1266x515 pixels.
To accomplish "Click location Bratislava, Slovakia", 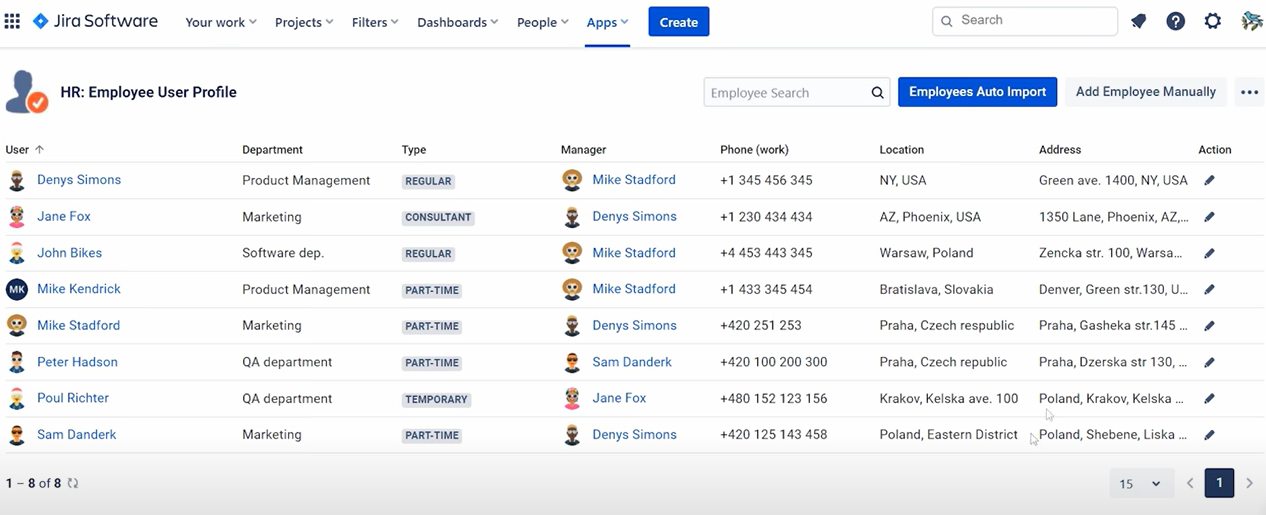I will coord(936,289).
